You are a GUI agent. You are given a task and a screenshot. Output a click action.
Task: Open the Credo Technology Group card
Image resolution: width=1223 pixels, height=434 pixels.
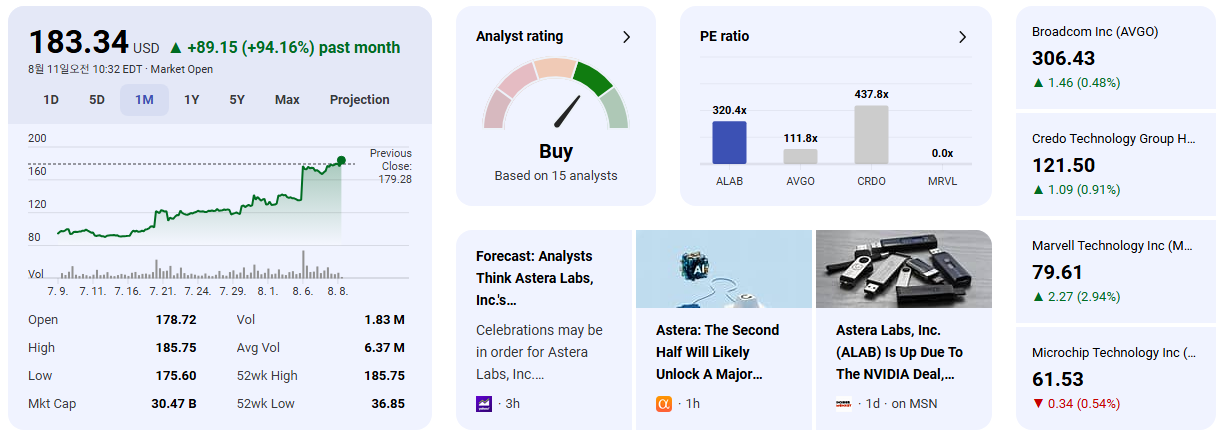point(1116,165)
